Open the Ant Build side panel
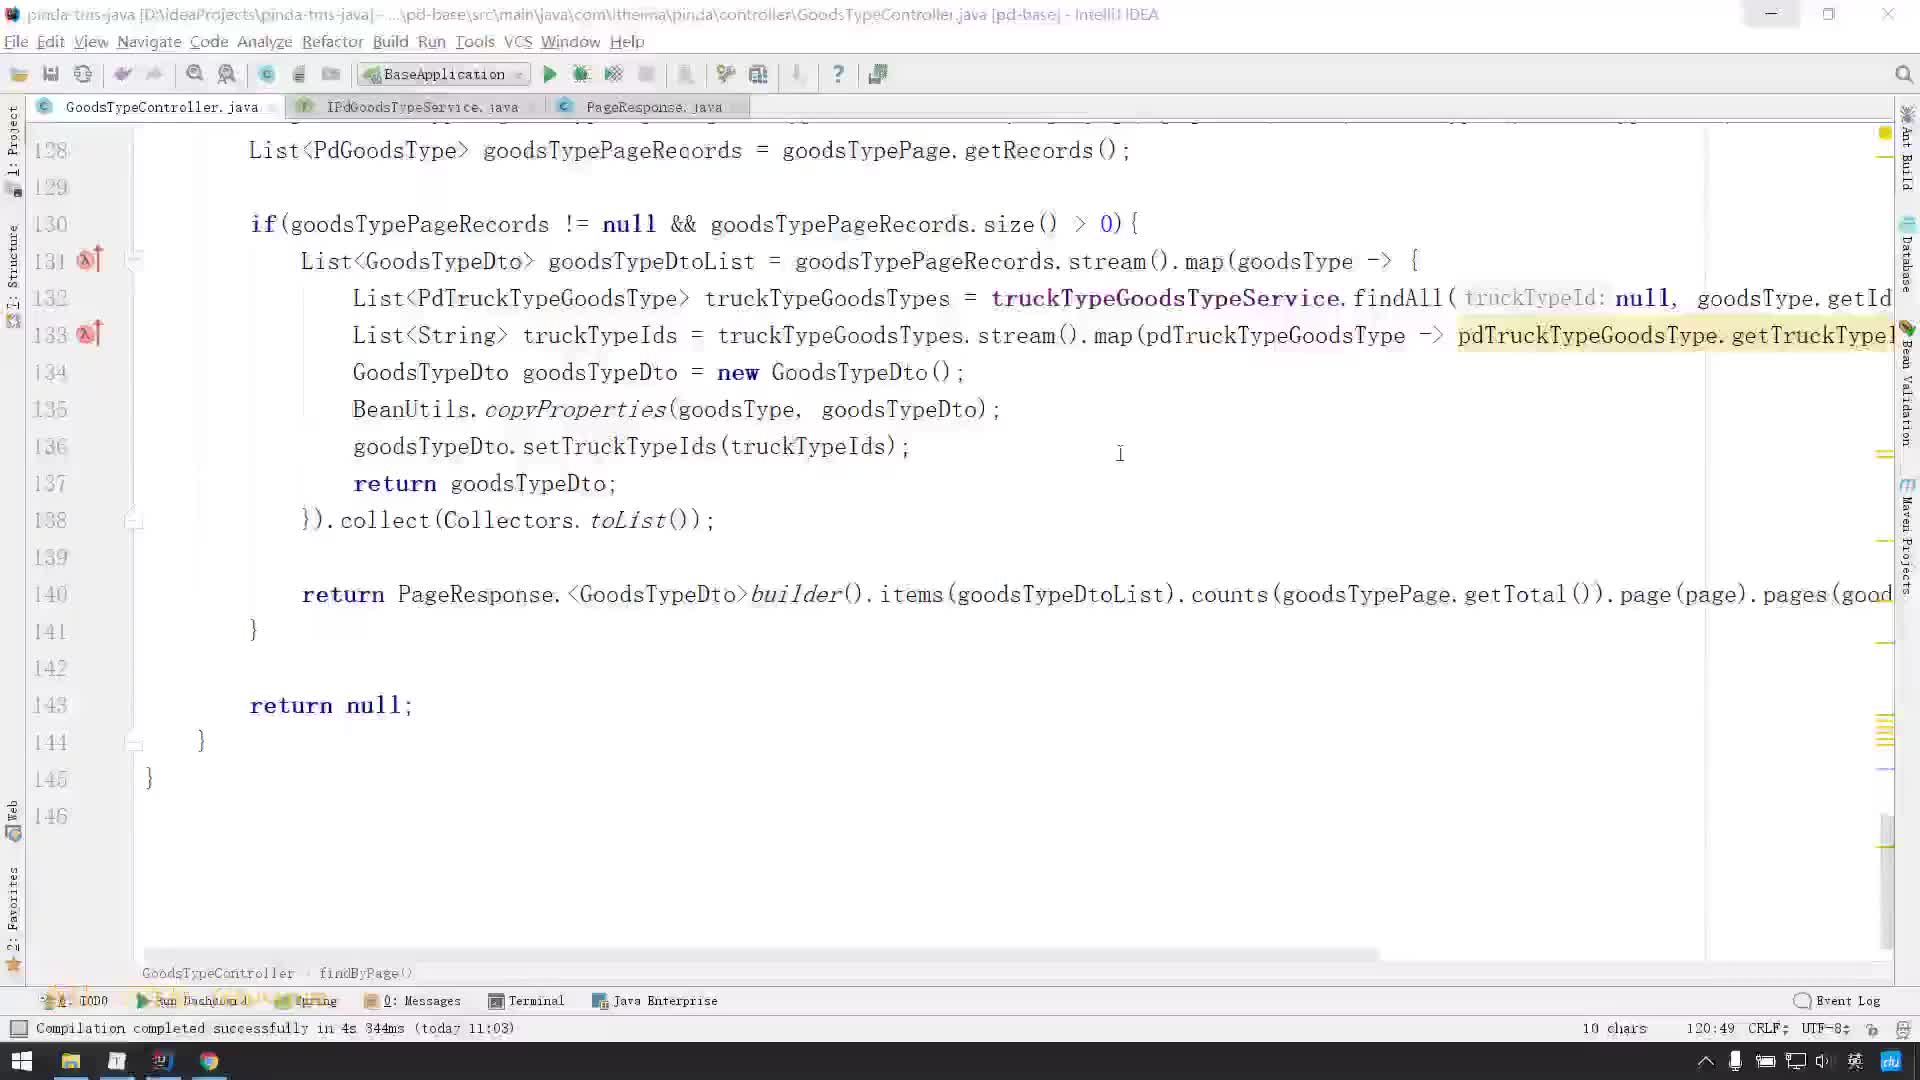Viewport: 1920px width, 1080px height. (1907, 147)
